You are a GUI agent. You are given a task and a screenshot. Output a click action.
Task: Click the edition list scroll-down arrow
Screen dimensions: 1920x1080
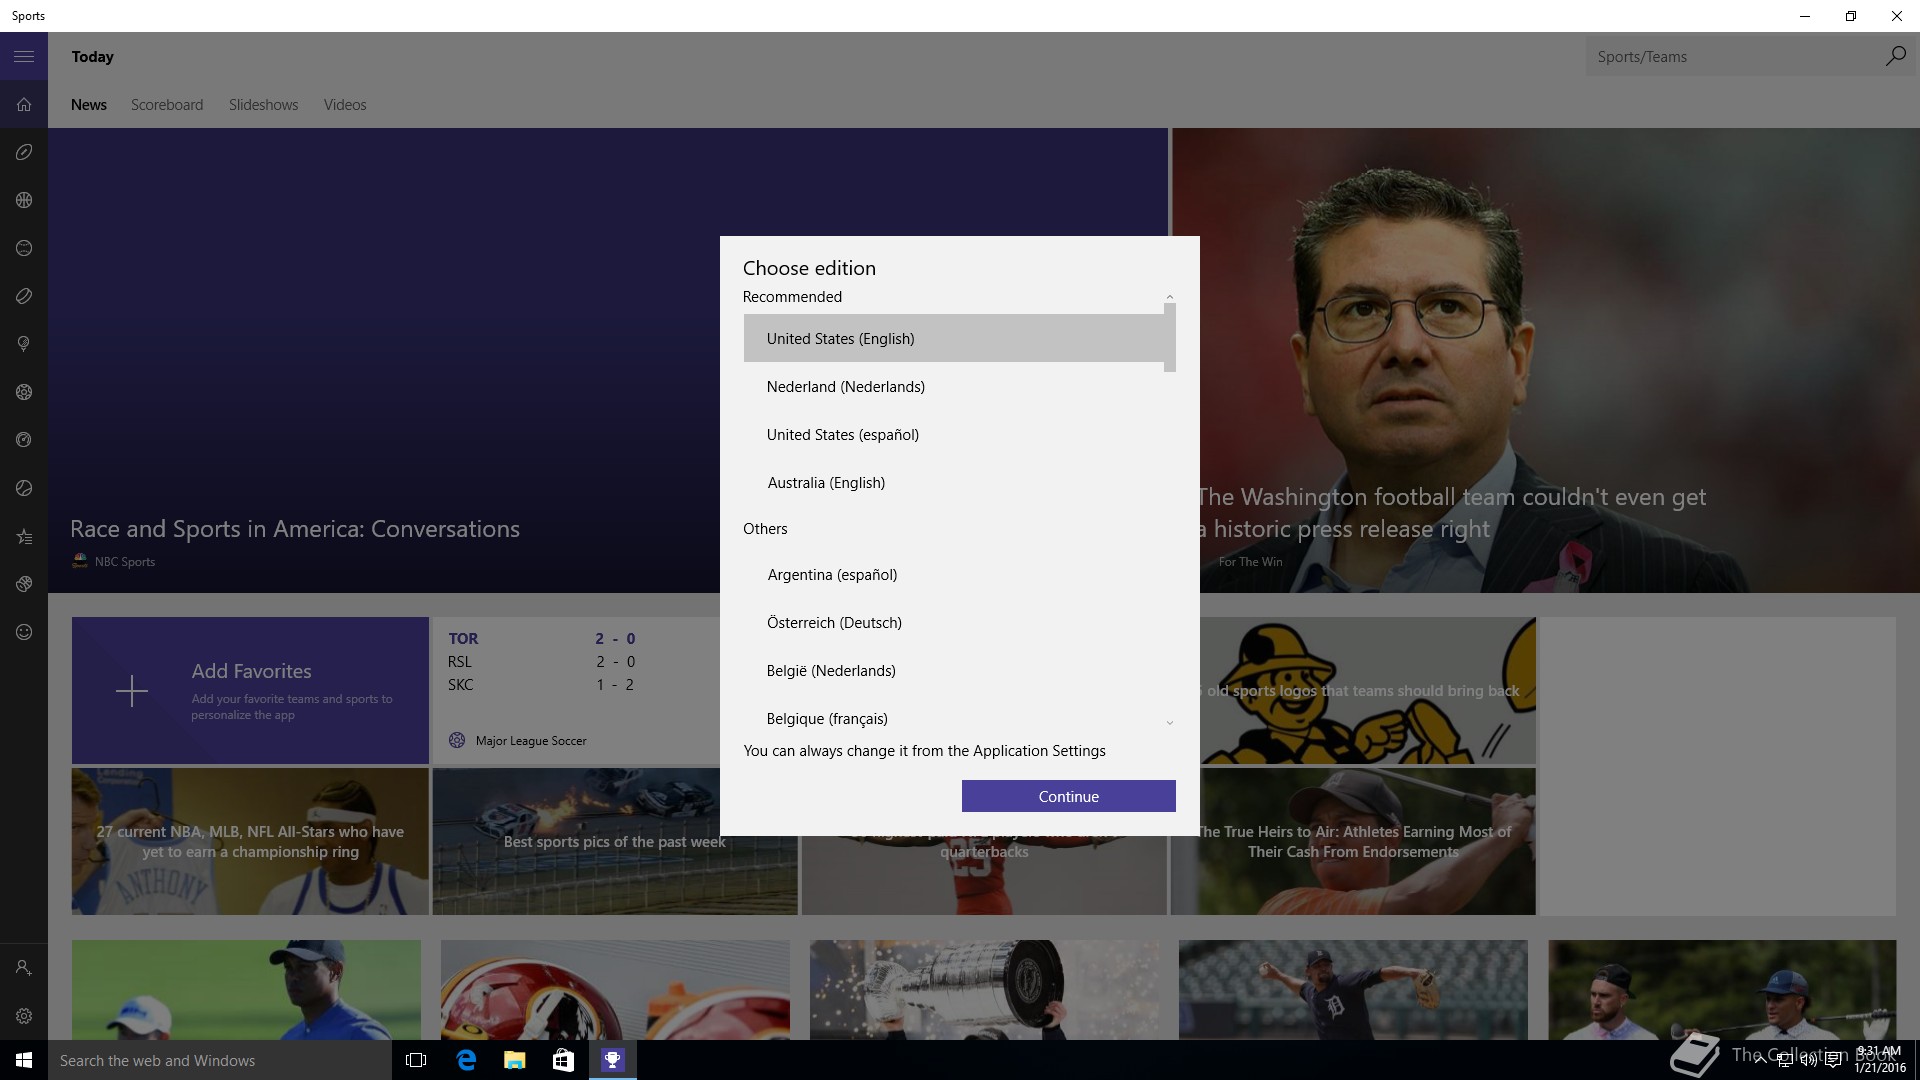pyautogui.click(x=1170, y=722)
